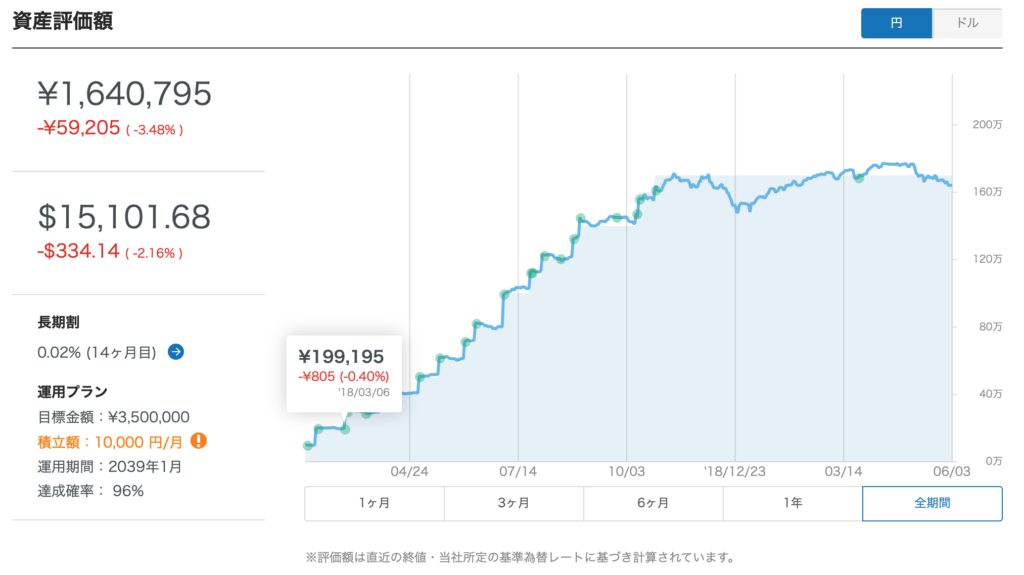The width and height of the screenshot is (1024, 575).
Task: Click the ¥199,195 tooltip value
Action: (x=341, y=357)
